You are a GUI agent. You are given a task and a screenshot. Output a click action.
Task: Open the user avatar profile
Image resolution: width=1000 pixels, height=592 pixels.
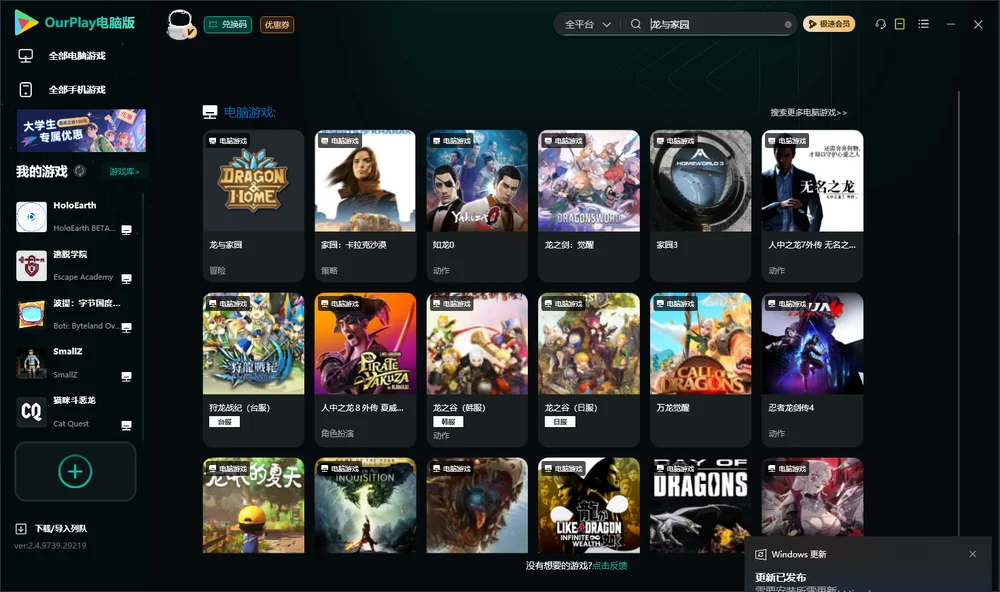tap(180, 25)
